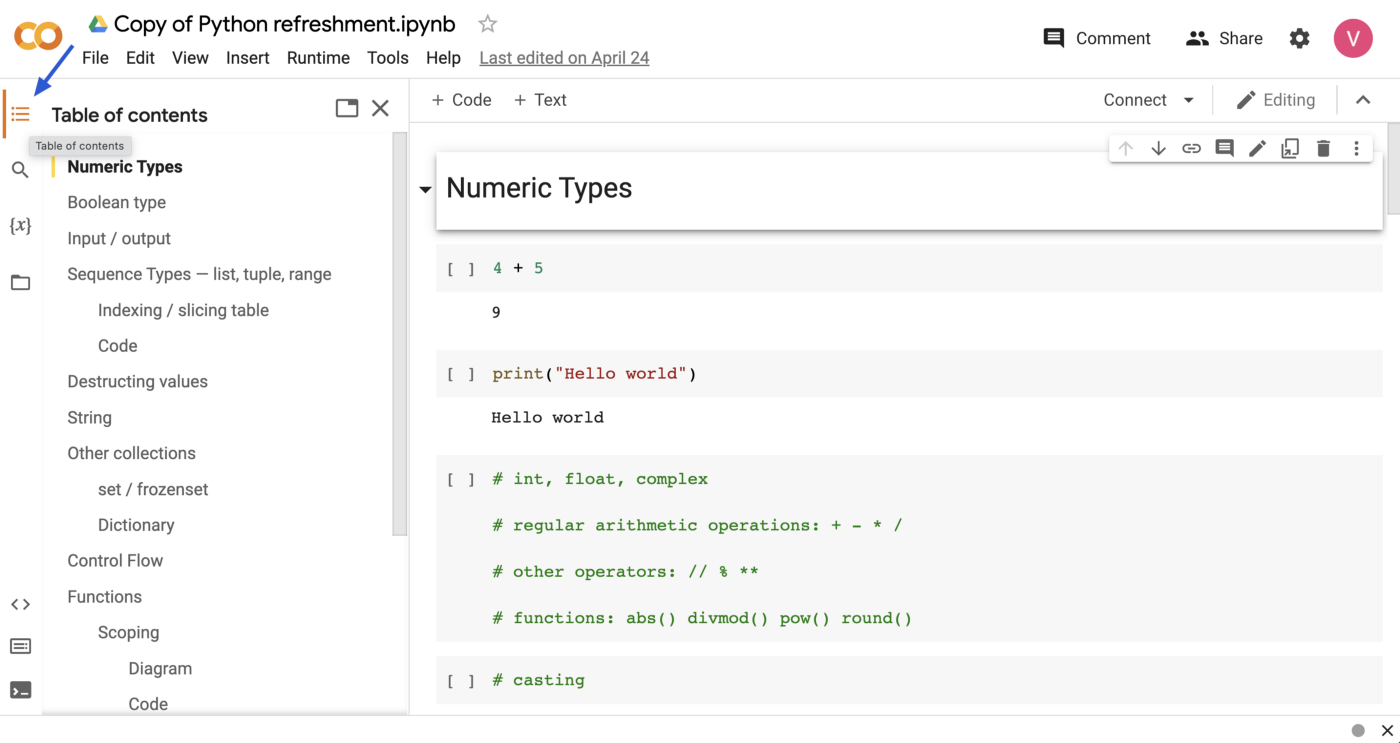1400x743 pixels.
Task: Open the Edit menu
Action: [x=140, y=58]
